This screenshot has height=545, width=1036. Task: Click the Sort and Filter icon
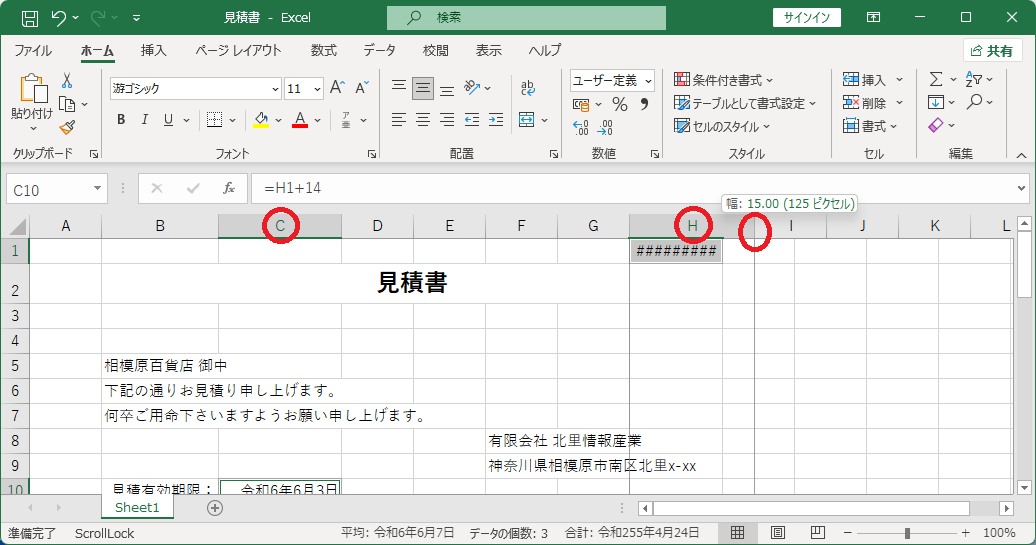click(x=974, y=79)
